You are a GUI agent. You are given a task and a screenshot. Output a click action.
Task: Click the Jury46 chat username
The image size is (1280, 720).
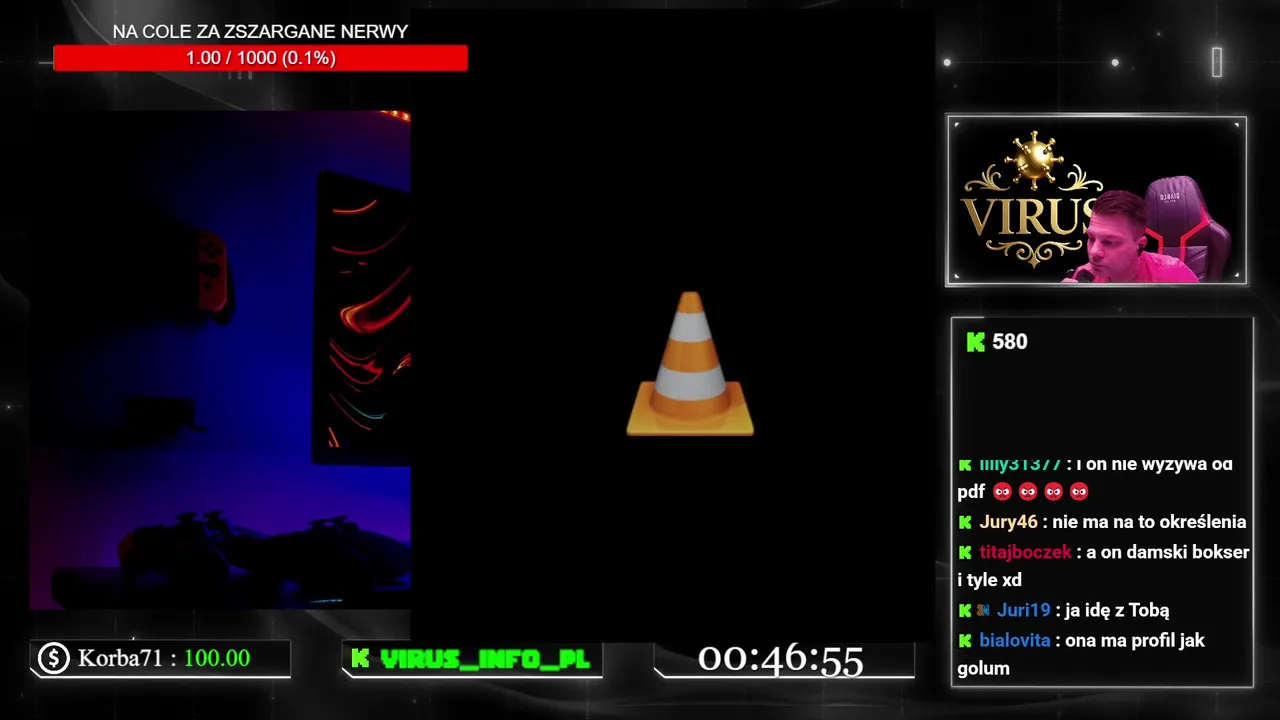pyautogui.click(x=1008, y=522)
